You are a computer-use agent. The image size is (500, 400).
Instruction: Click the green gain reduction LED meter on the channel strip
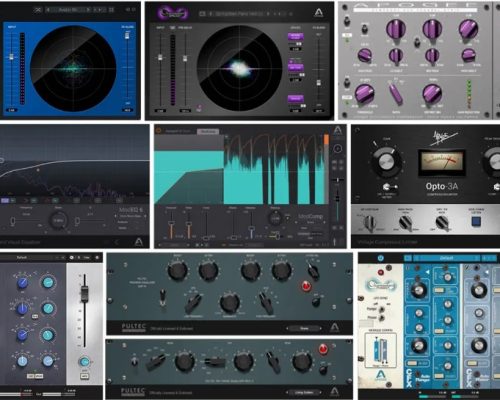pos(469,93)
